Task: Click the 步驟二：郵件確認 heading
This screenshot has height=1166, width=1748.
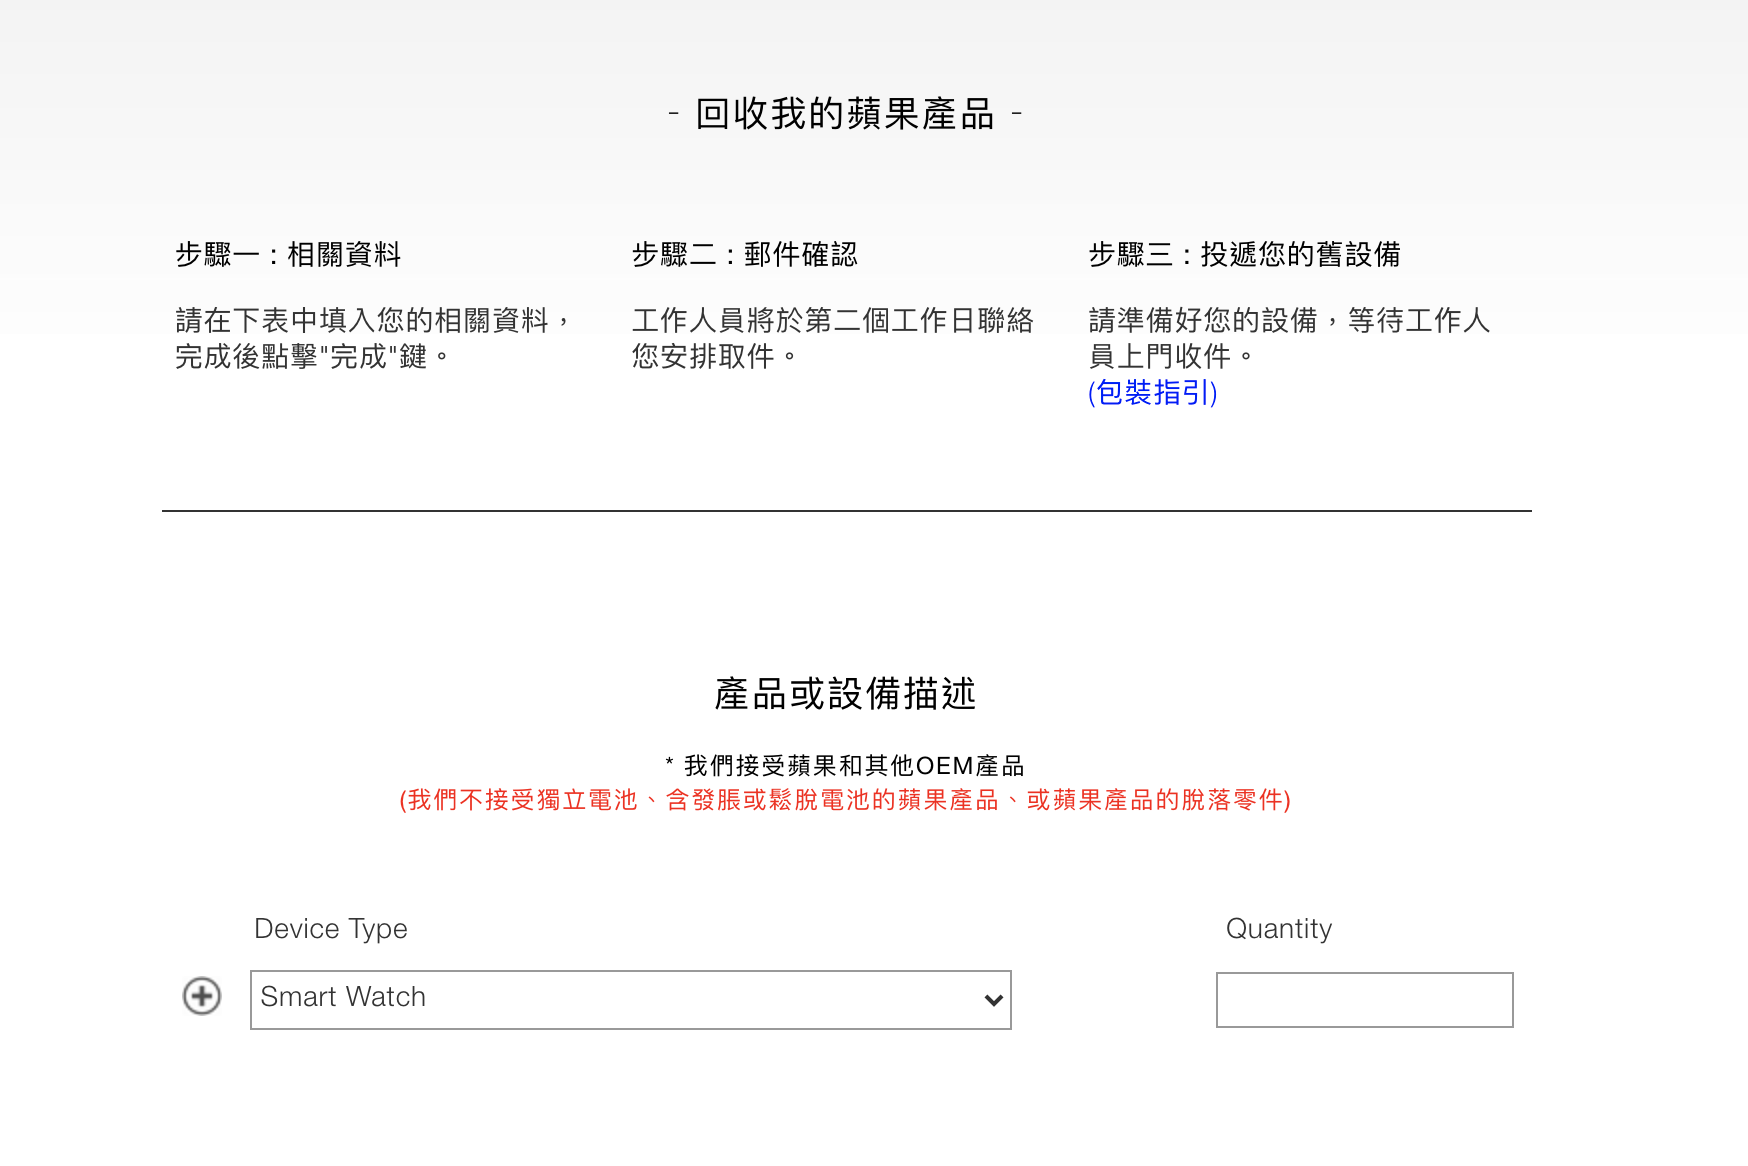Action: tap(744, 254)
